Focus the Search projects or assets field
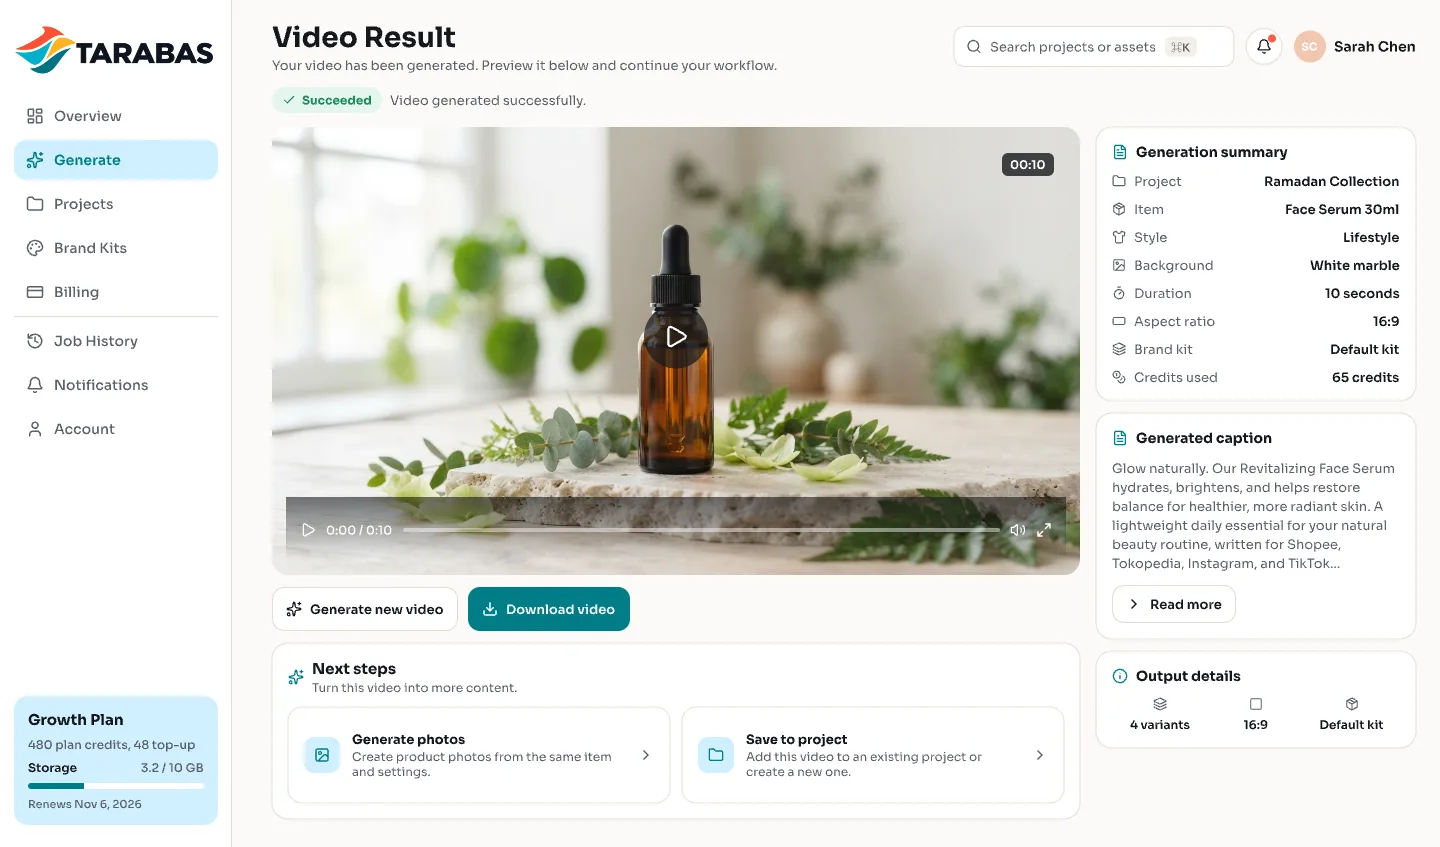This screenshot has height=847, width=1440. [x=1094, y=47]
